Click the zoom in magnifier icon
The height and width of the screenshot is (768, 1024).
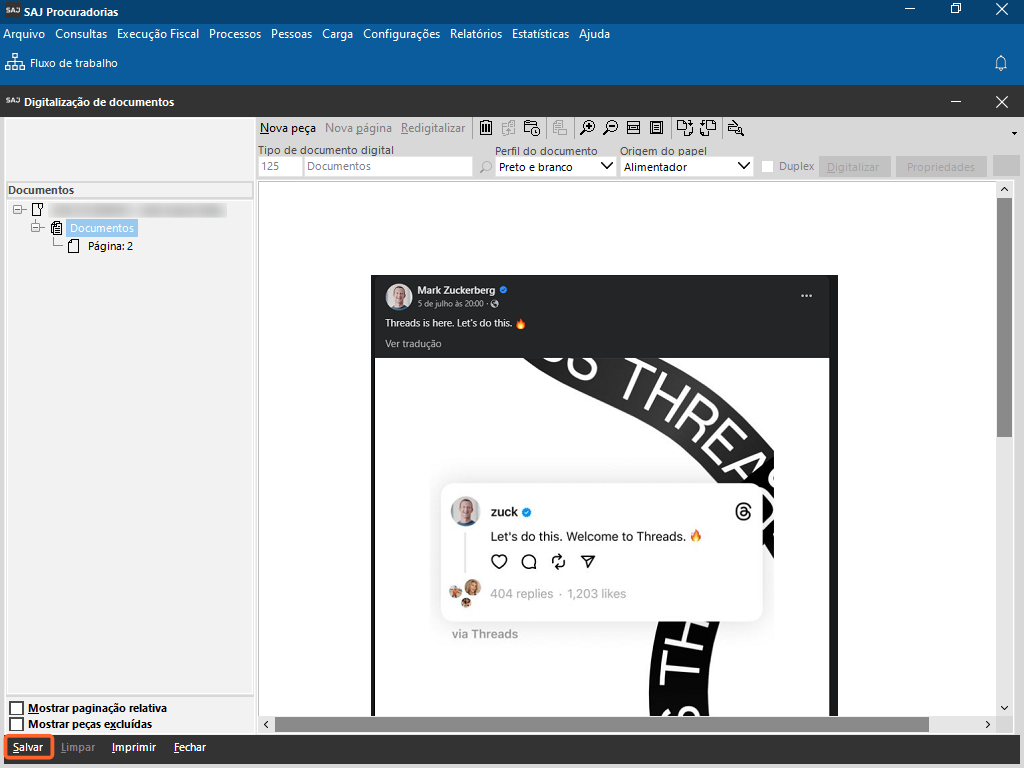pos(588,128)
